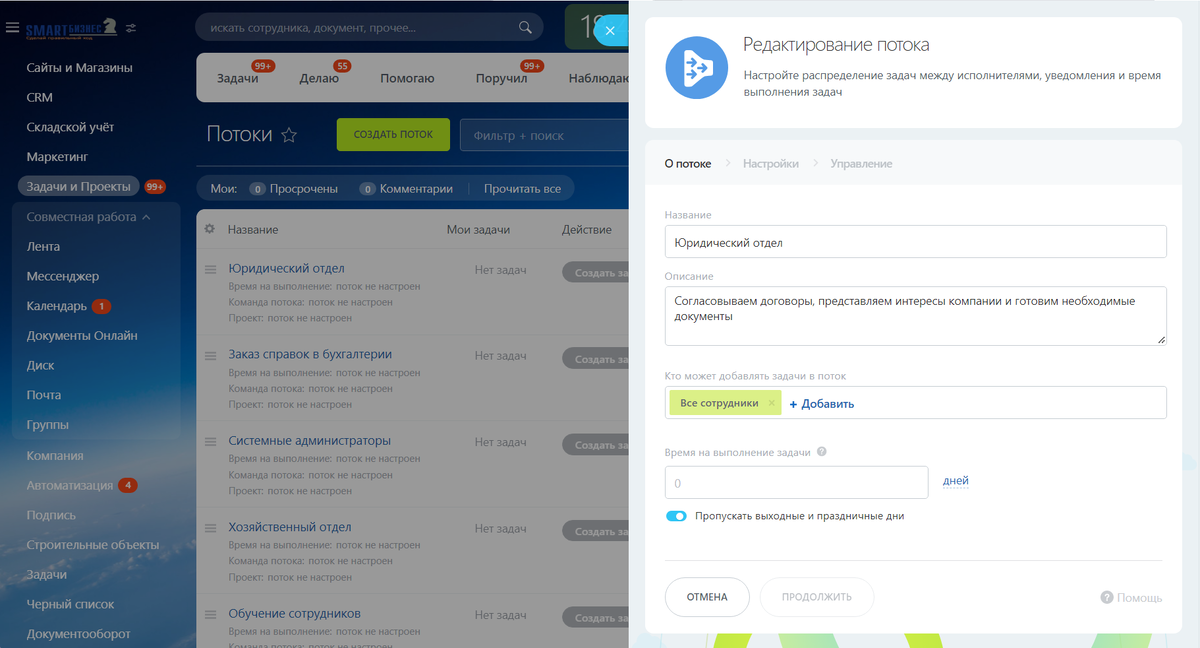Image resolution: width=1200 pixels, height=648 pixels.
Task: Click the hamburger menu icon at top left
Action: click(x=12, y=28)
